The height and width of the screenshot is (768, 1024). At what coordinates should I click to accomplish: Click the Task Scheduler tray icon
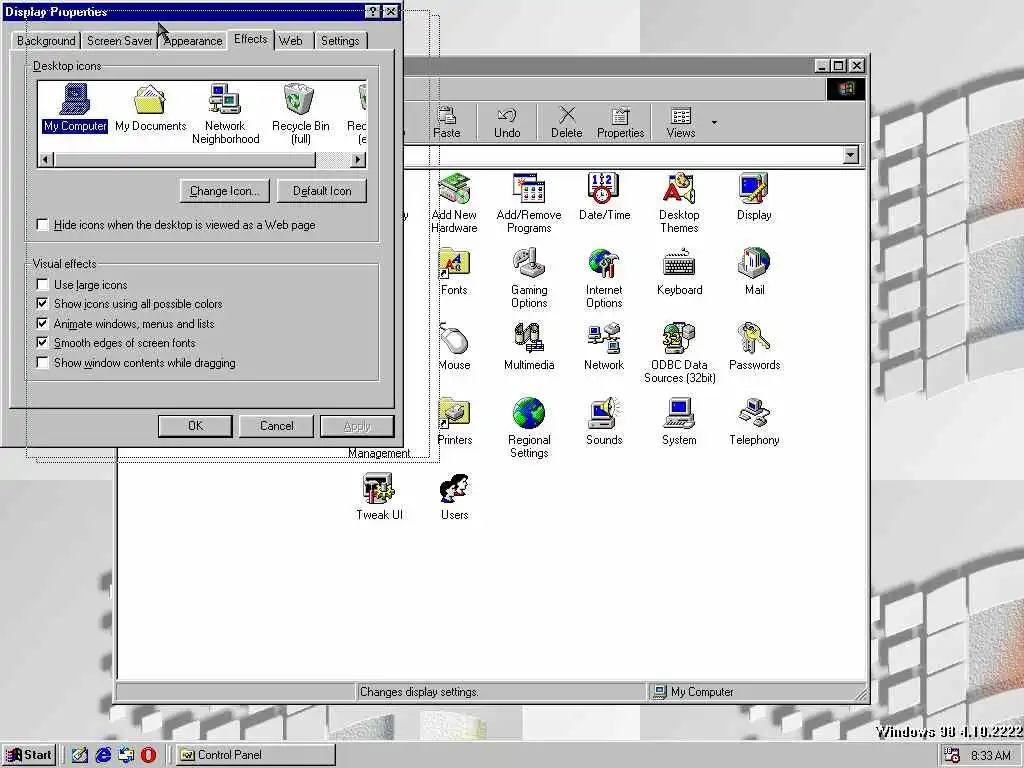click(952, 756)
